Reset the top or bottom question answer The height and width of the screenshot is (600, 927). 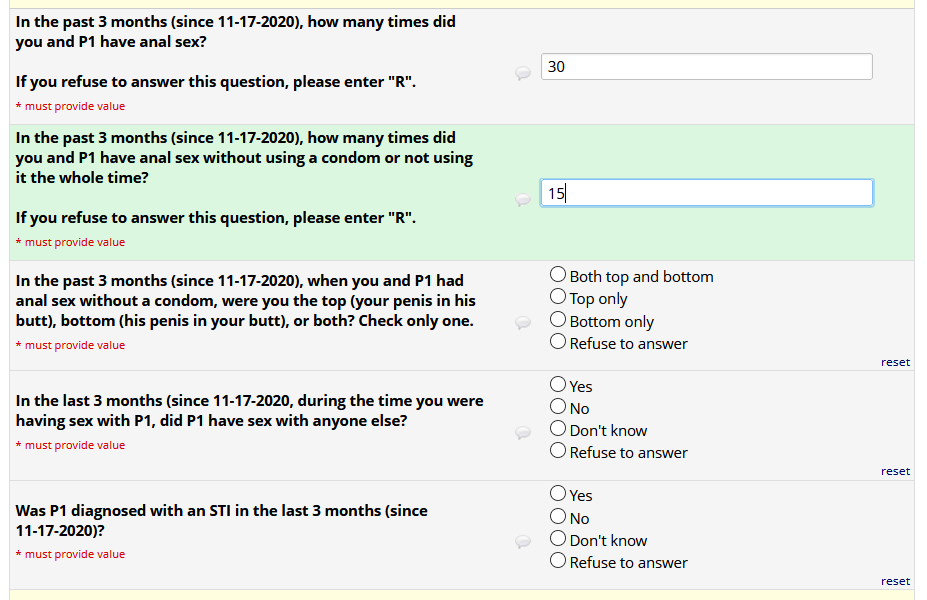(x=895, y=362)
